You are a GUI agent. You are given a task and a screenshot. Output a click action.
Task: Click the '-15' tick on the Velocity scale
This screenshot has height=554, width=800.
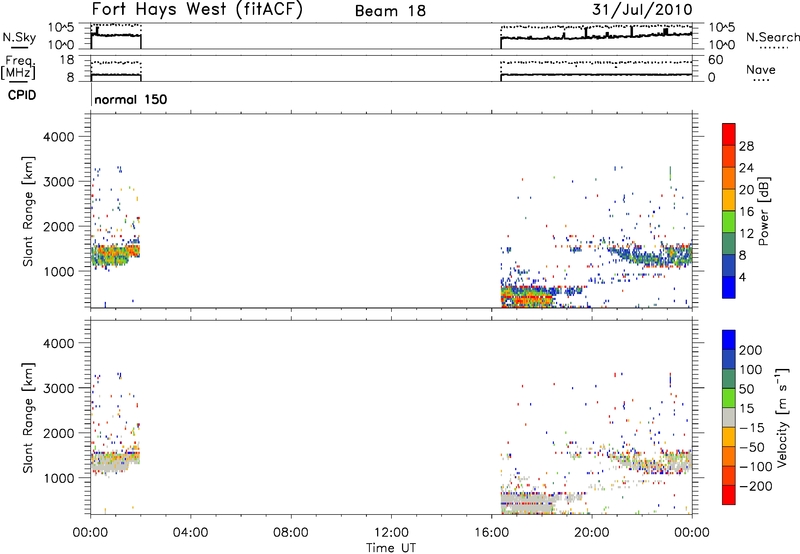click(x=751, y=427)
